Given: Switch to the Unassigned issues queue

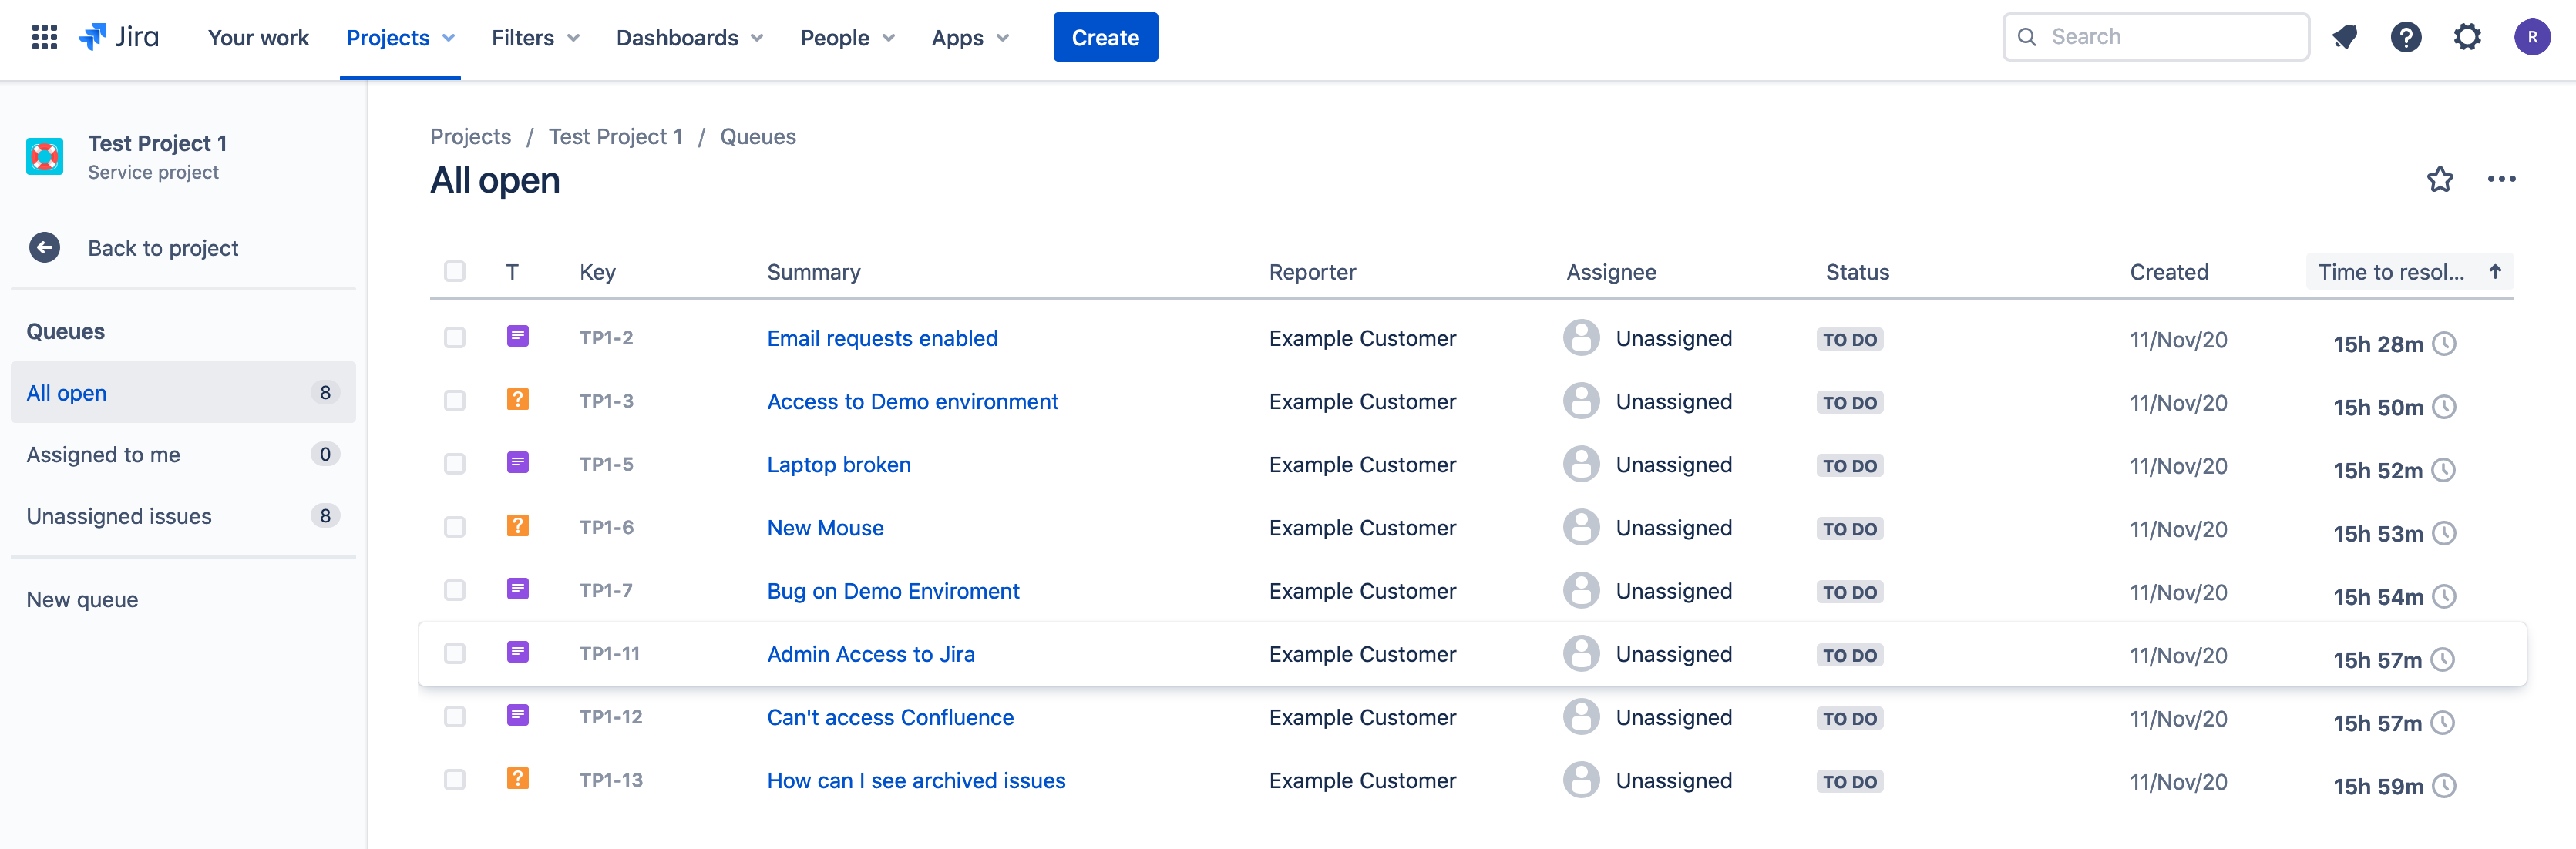Looking at the screenshot, I should [118, 515].
